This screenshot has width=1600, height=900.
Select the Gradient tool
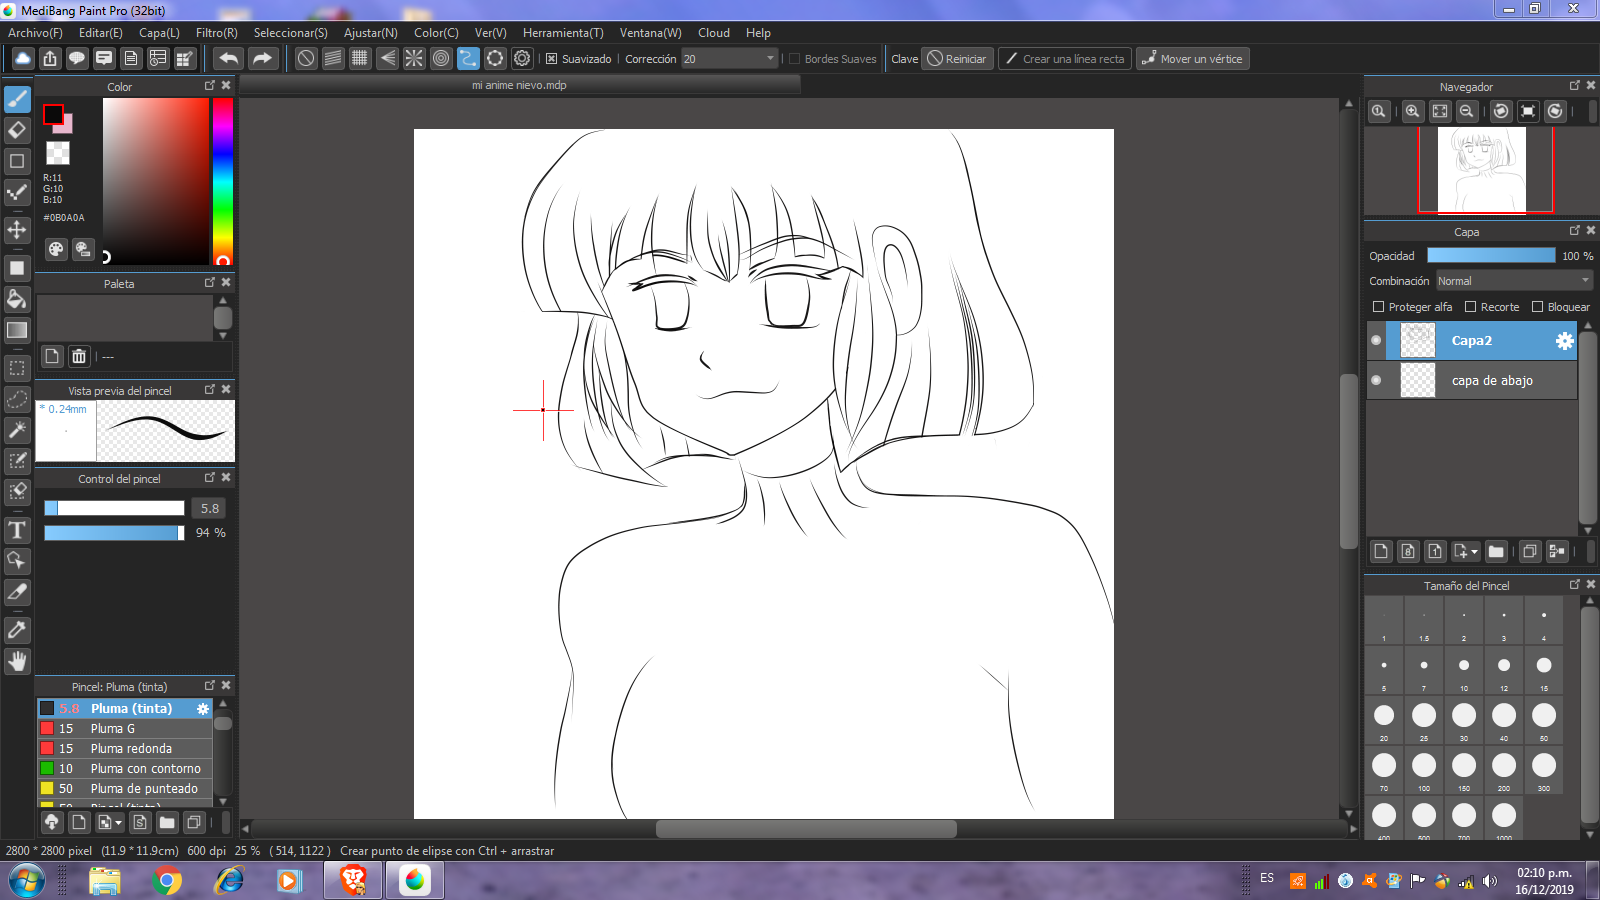tap(17, 330)
